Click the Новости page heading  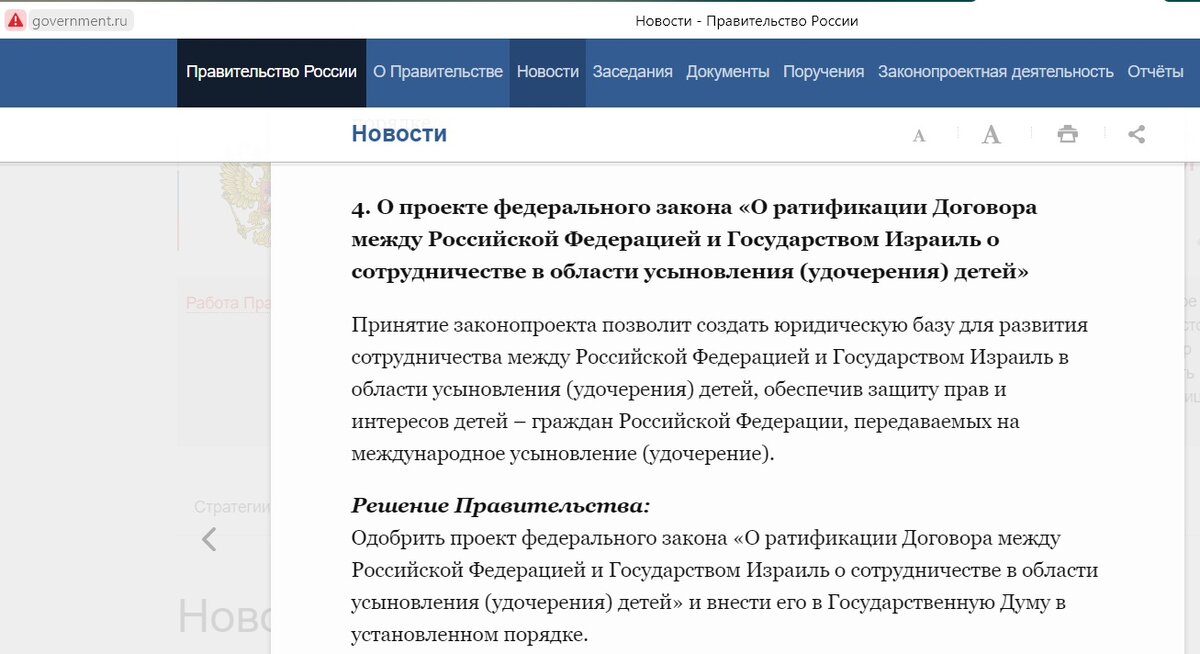coord(399,133)
